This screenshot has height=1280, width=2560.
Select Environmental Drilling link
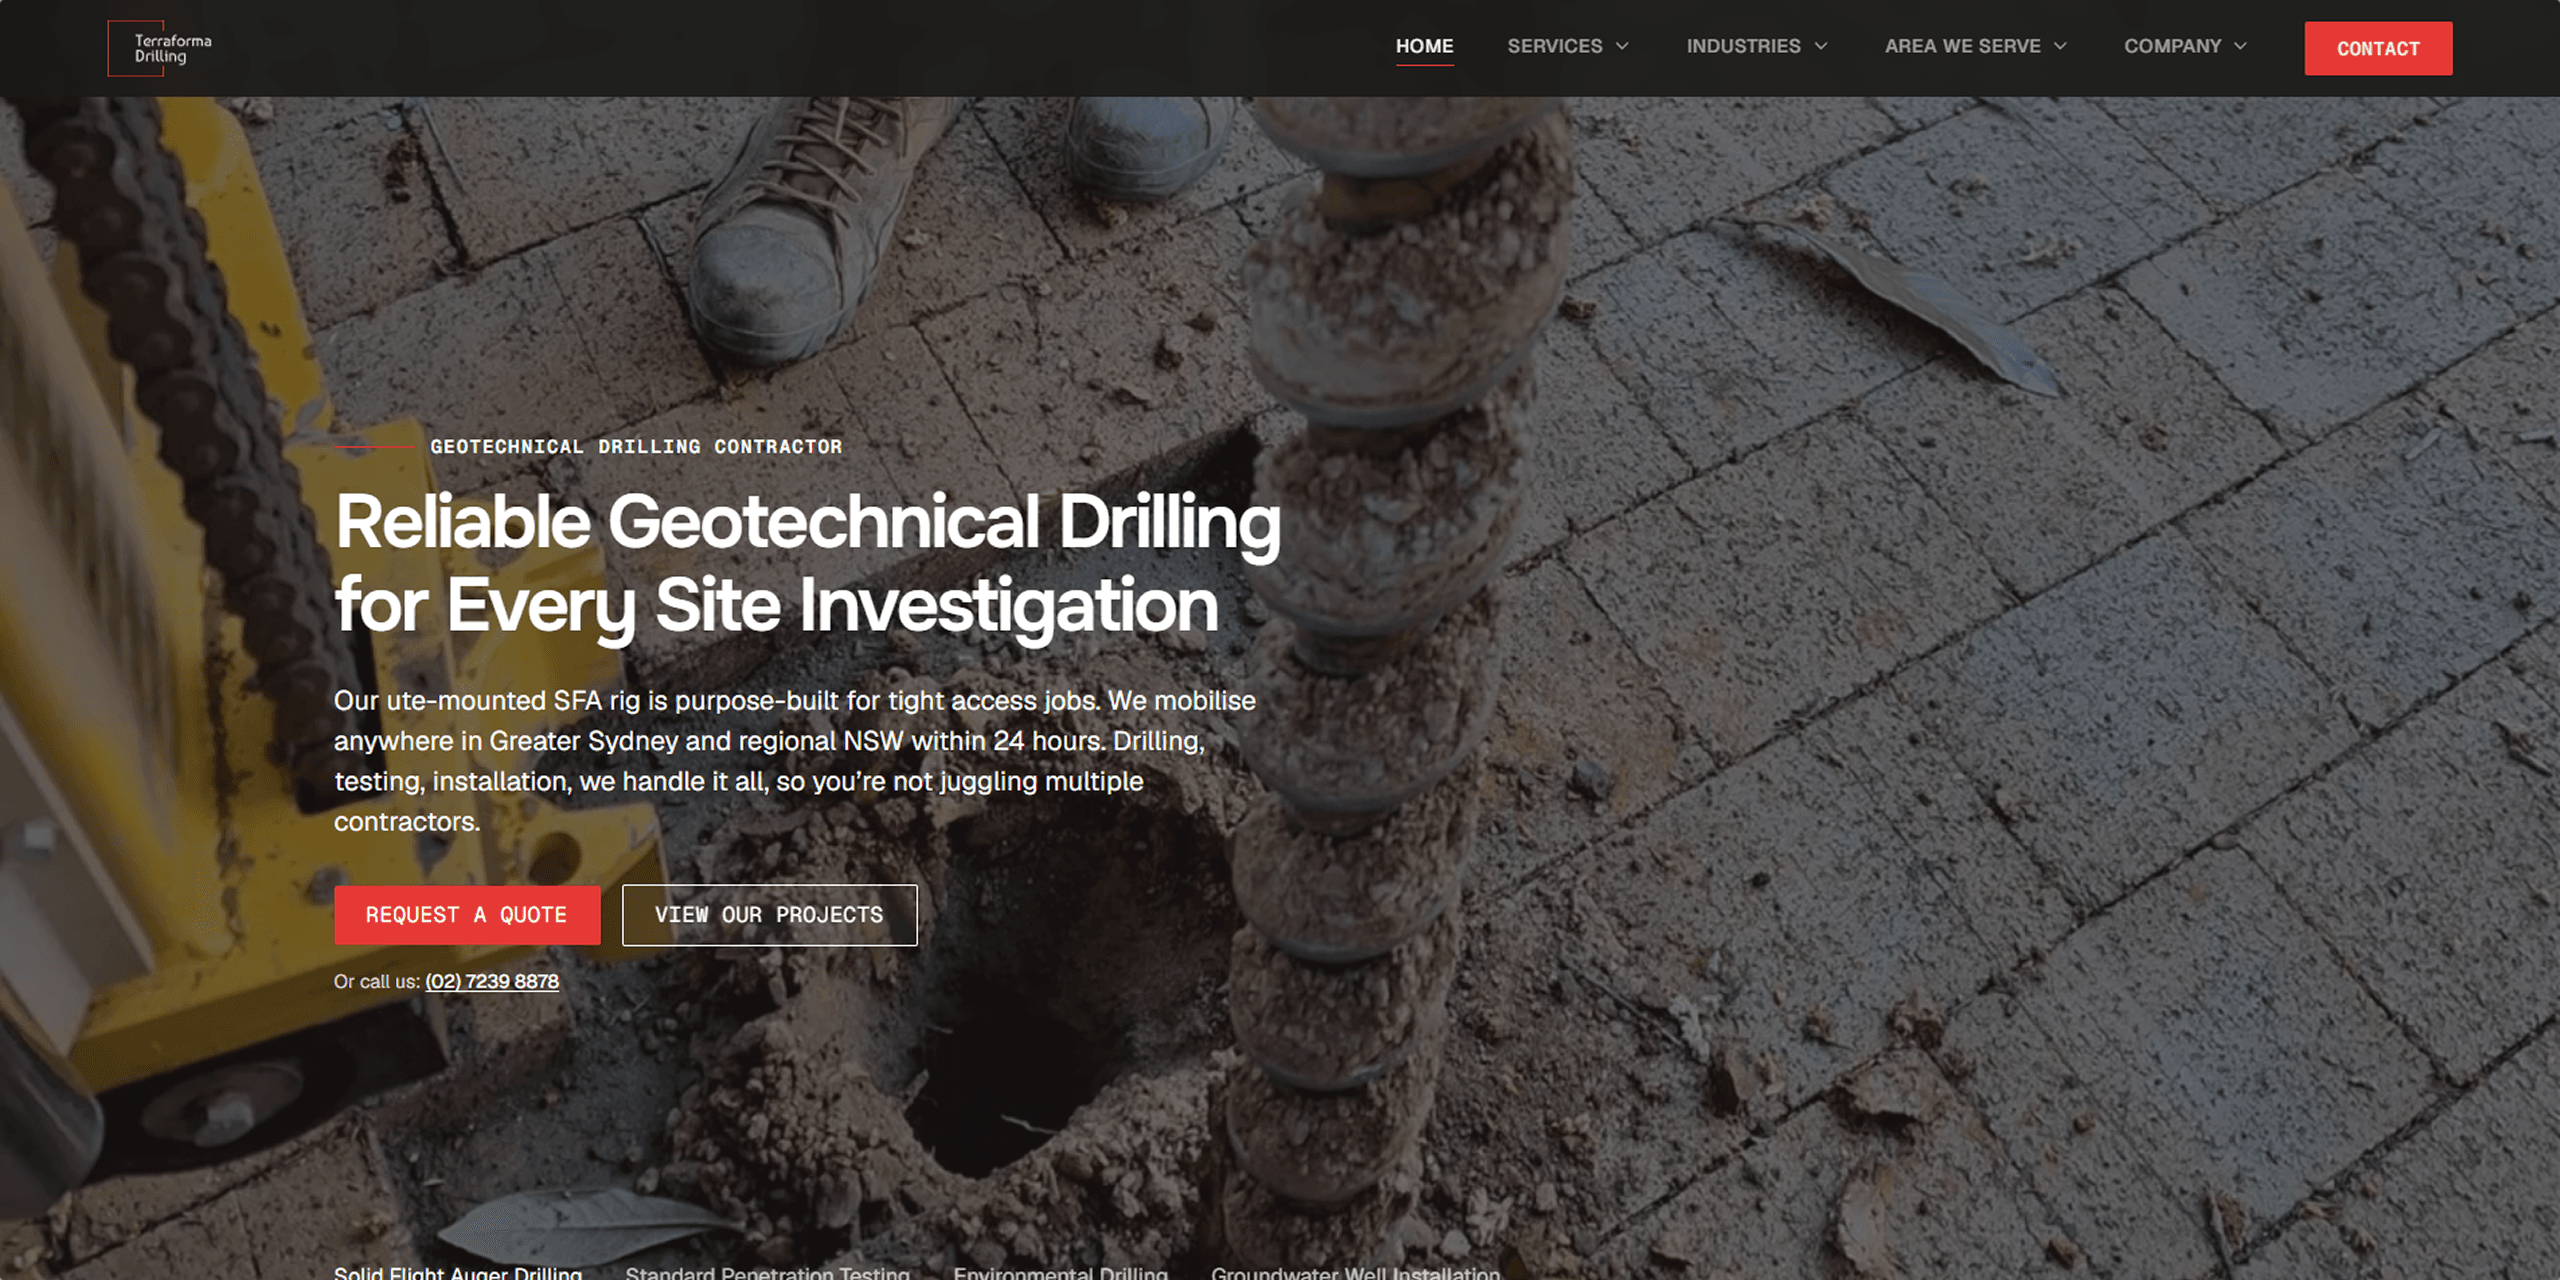(1060, 1272)
